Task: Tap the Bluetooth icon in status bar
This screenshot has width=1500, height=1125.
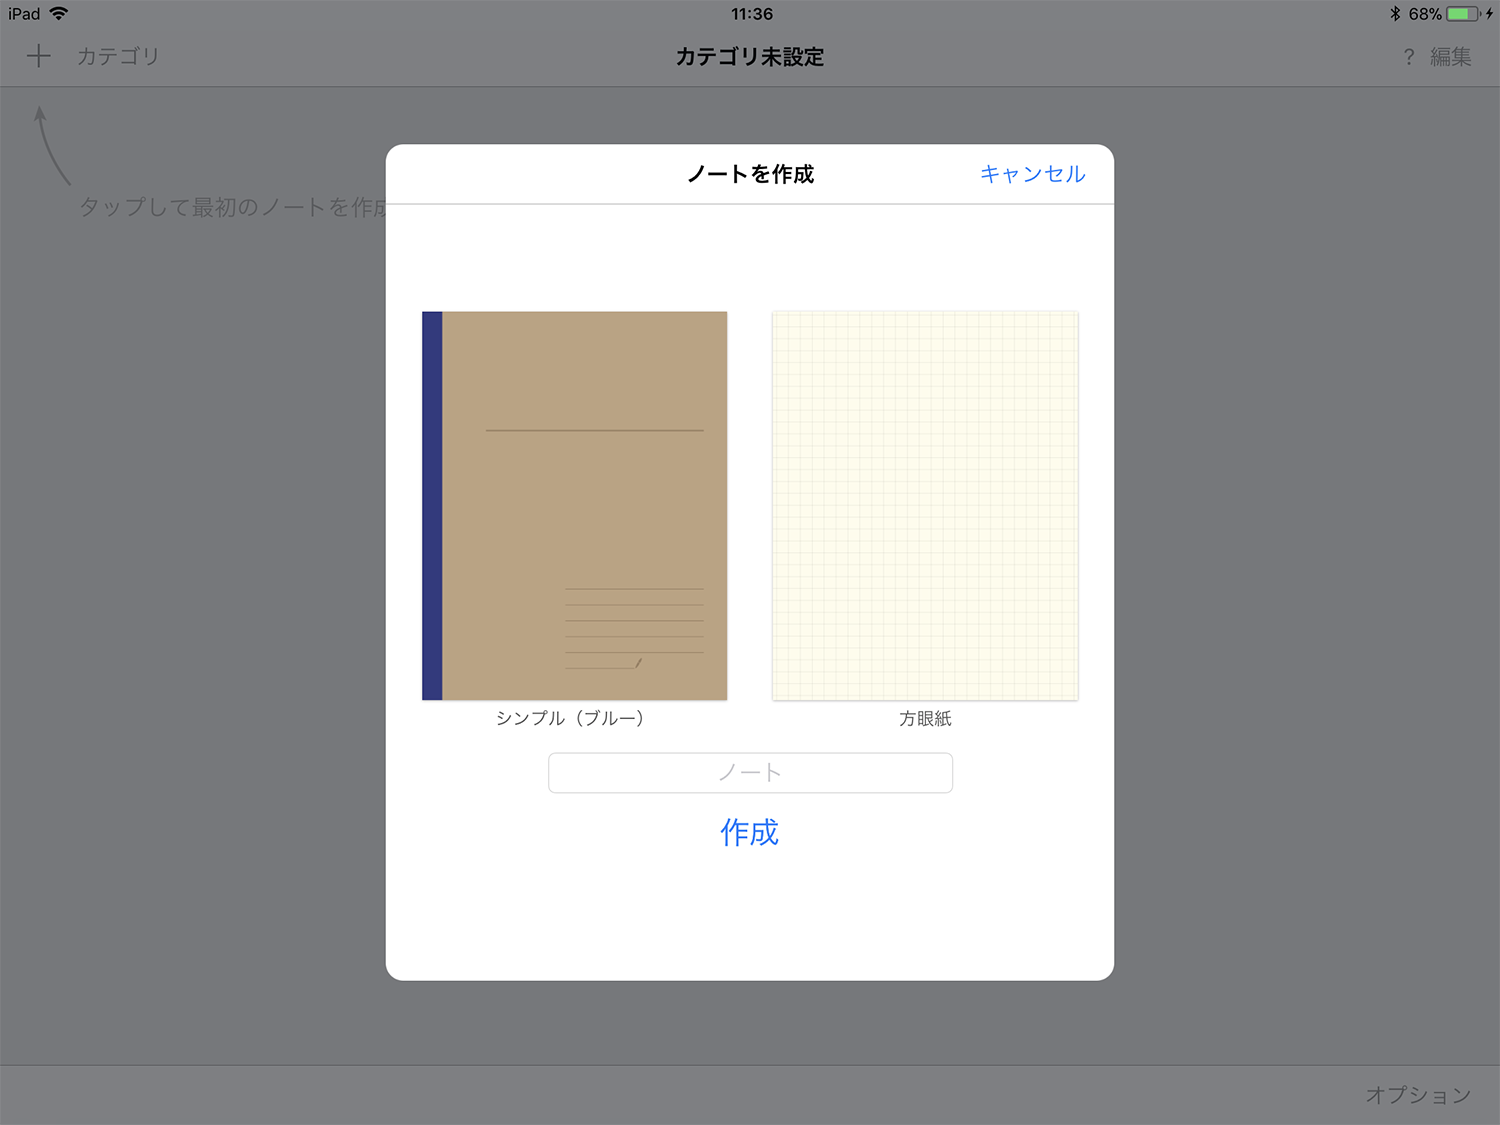Action: tap(1395, 14)
